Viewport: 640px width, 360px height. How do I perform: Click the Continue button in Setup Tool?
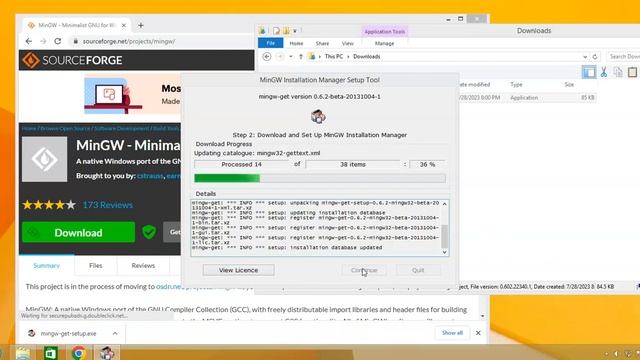(x=364, y=270)
